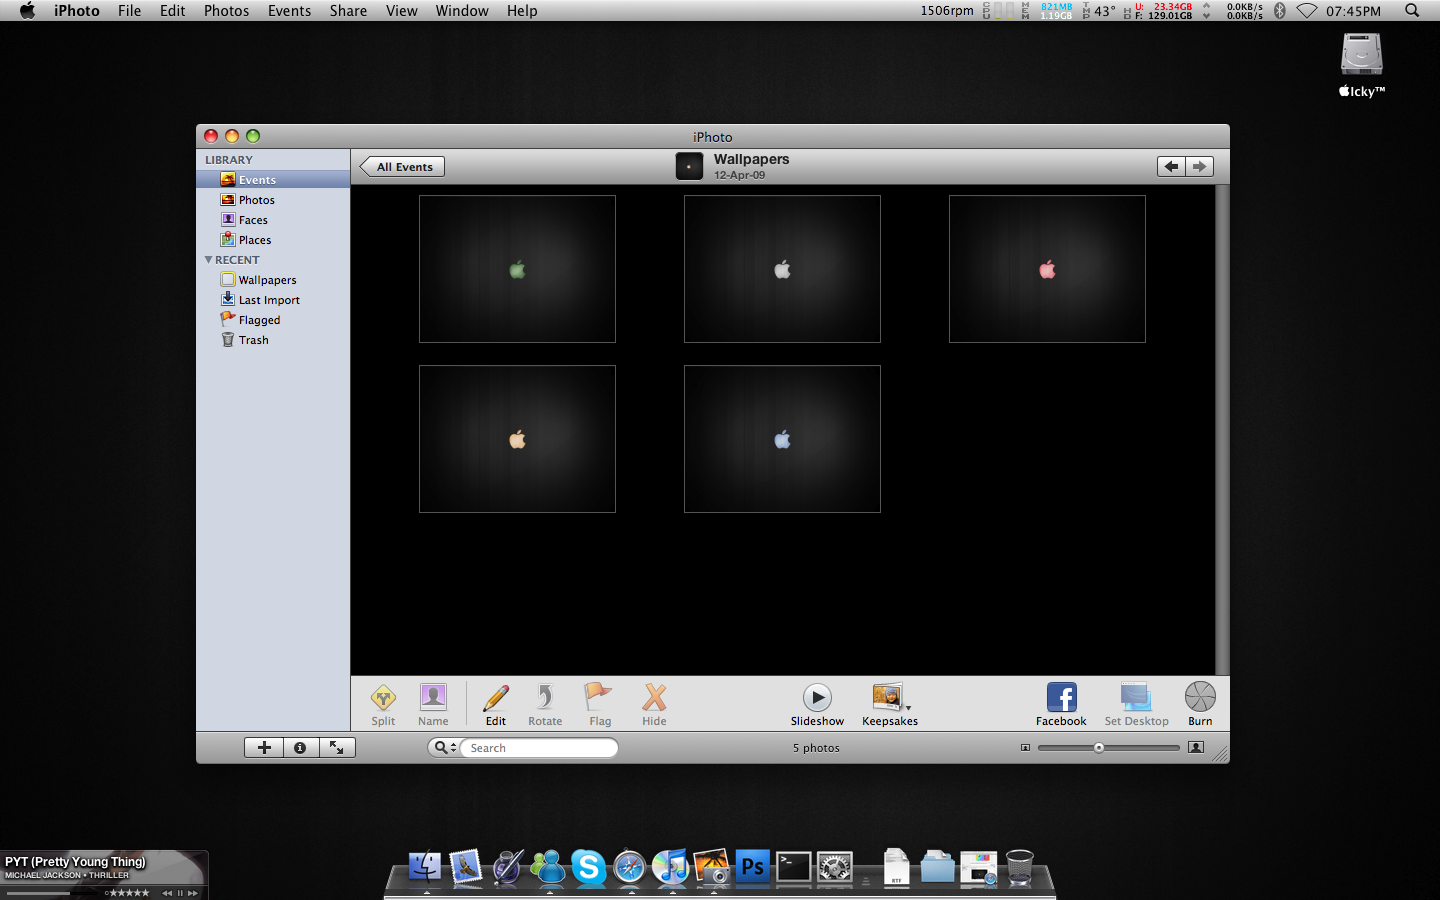This screenshot has height=900, width=1440.
Task: Open the Keepsakes dropdown
Action: pos(889,704)
